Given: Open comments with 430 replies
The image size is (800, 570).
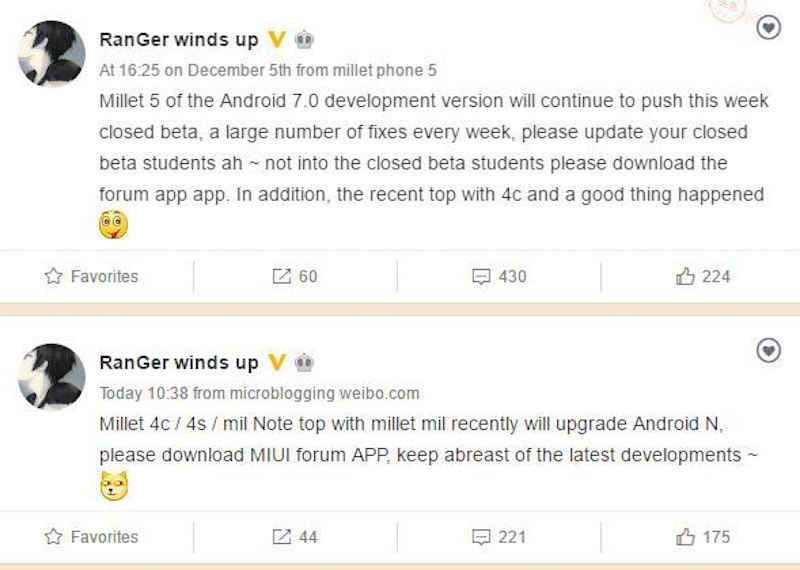Looking at the screenshot, I should pyautogui.click(x=498, y=276).
